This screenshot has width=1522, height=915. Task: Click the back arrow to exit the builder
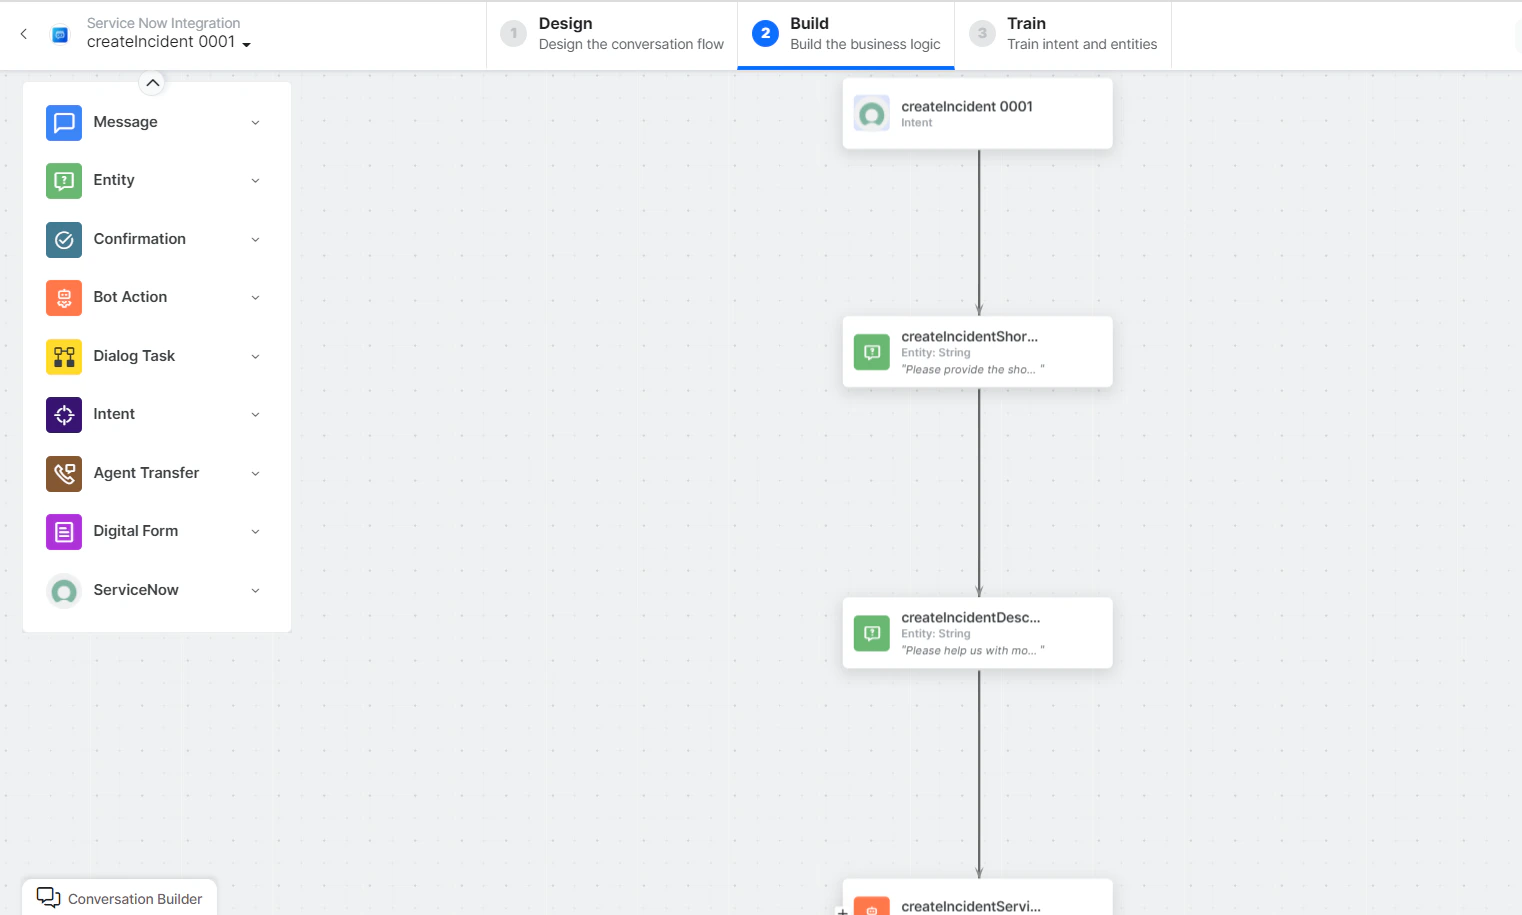pos(23,33)
